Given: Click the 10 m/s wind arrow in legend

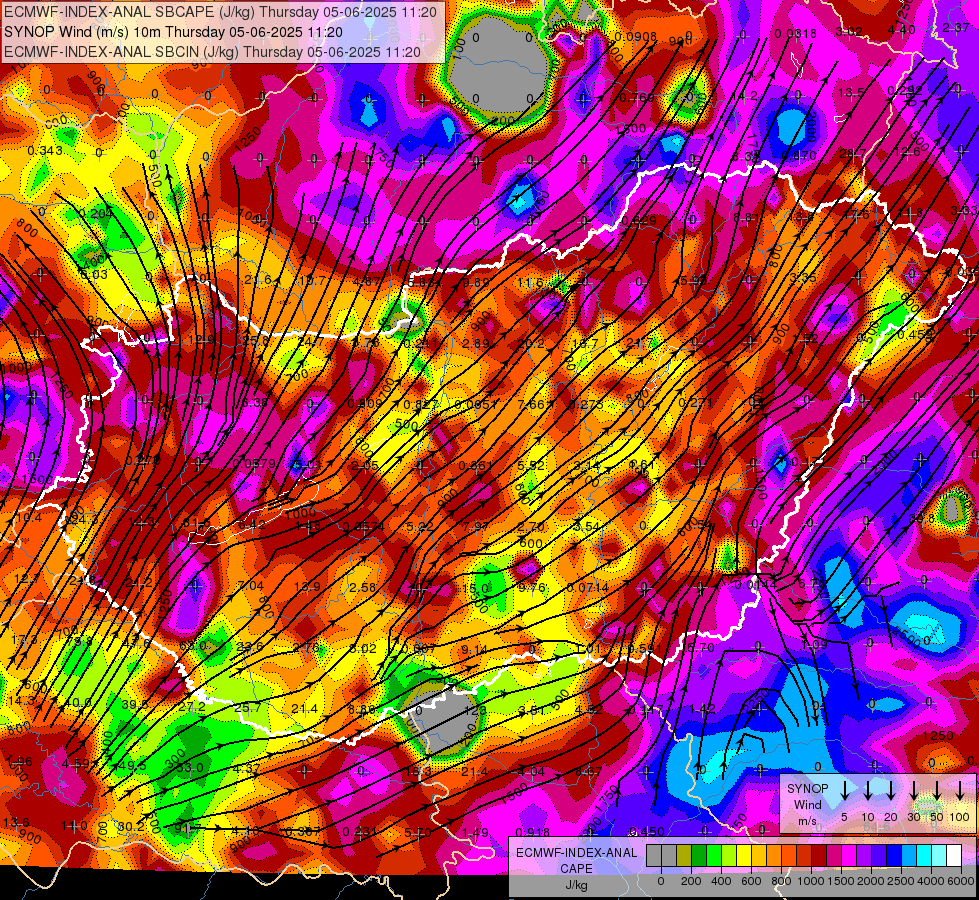Looking at the screenshot, I should pos(867,791).
